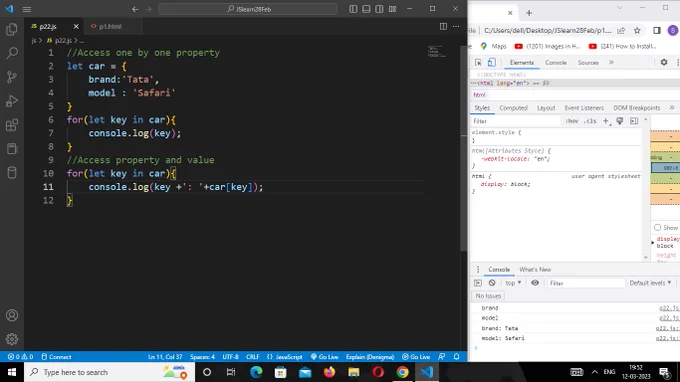Viewport: 680px width, 382px height.
Task: Change indentation via Spaces: 4
Action: coord(202,357)
